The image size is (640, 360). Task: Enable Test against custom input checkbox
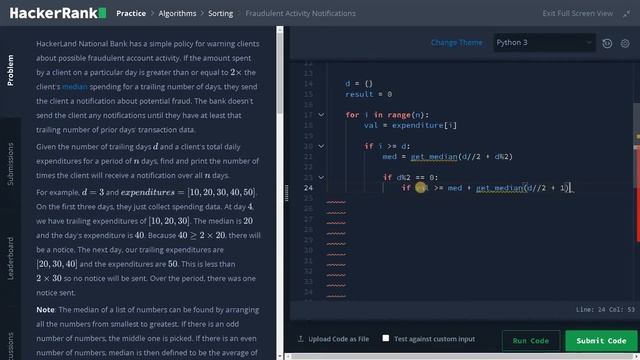(386, 338)
